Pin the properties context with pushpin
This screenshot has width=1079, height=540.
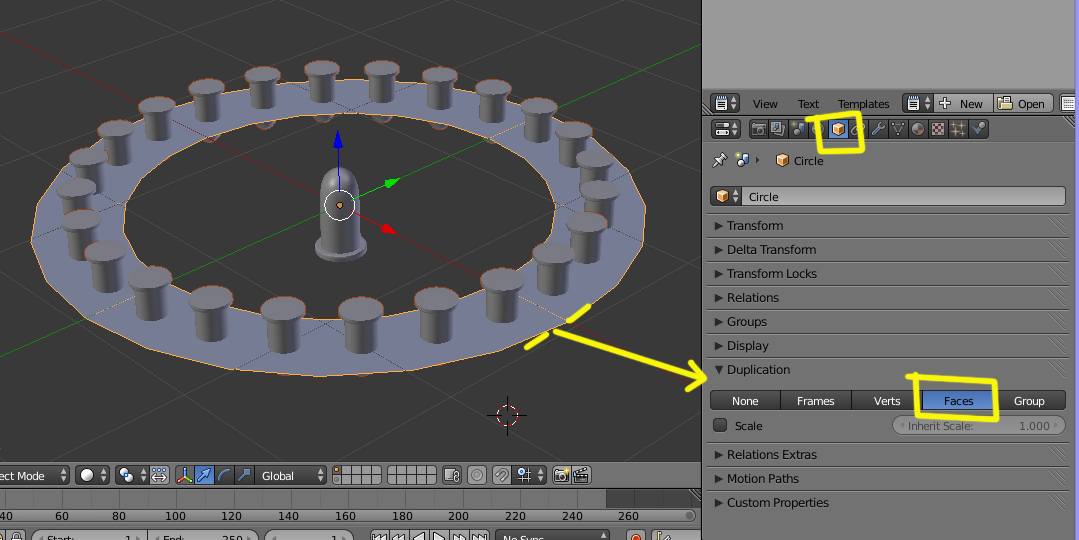pos(720,160)
